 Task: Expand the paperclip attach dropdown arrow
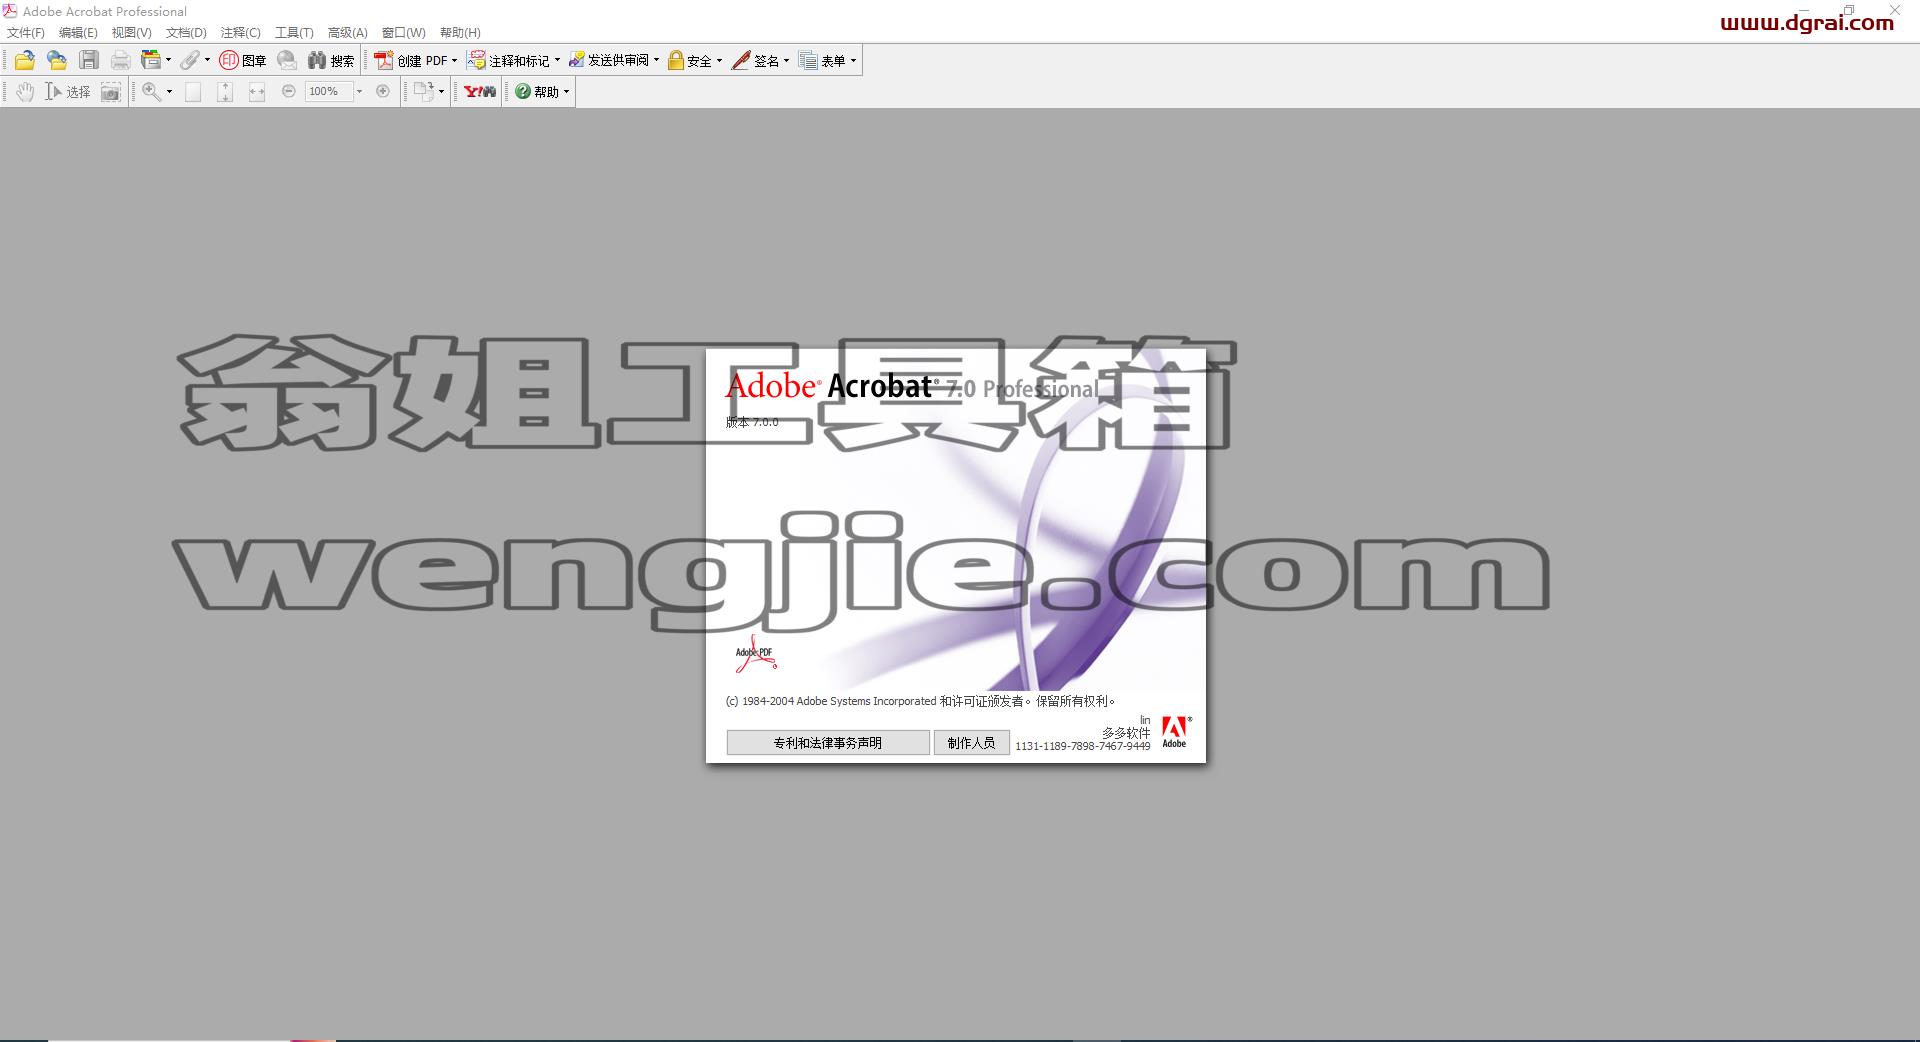tap(207, 61)
